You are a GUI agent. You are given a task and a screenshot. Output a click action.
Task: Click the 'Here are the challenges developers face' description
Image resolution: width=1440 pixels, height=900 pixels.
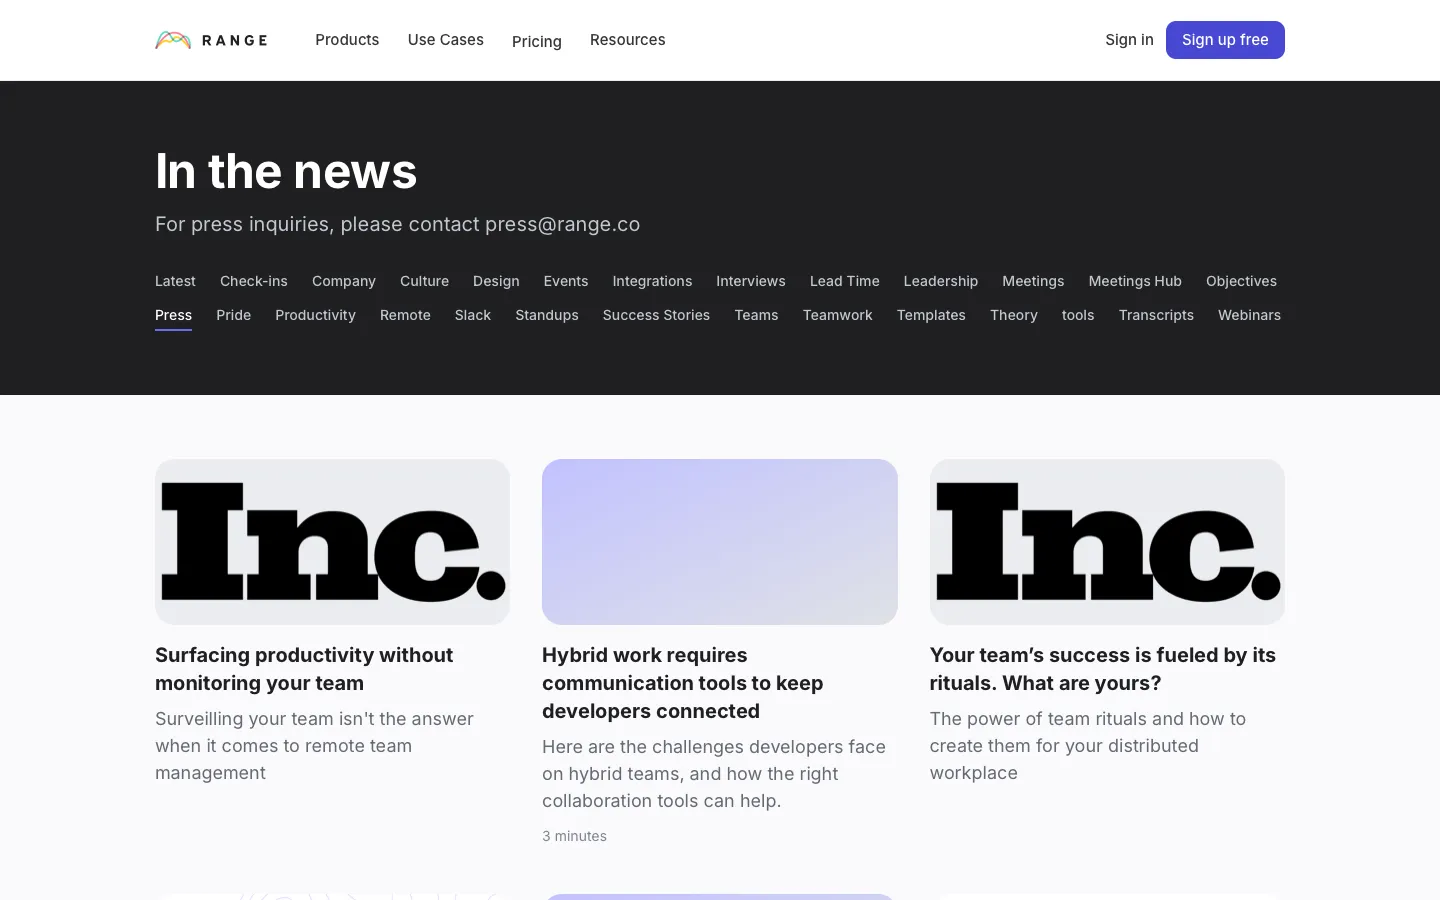point(714,774)
